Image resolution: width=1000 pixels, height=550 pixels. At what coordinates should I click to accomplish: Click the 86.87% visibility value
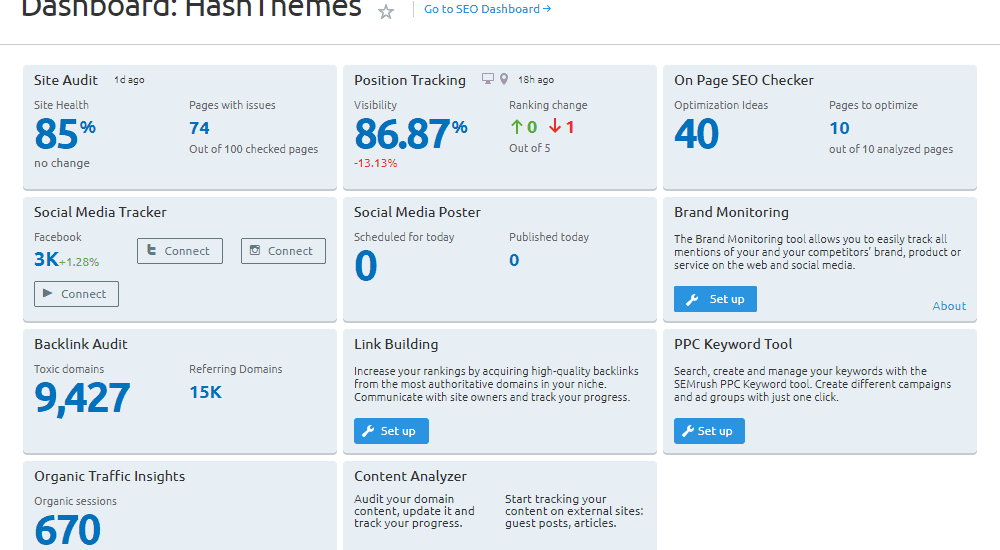click(410, 134)
